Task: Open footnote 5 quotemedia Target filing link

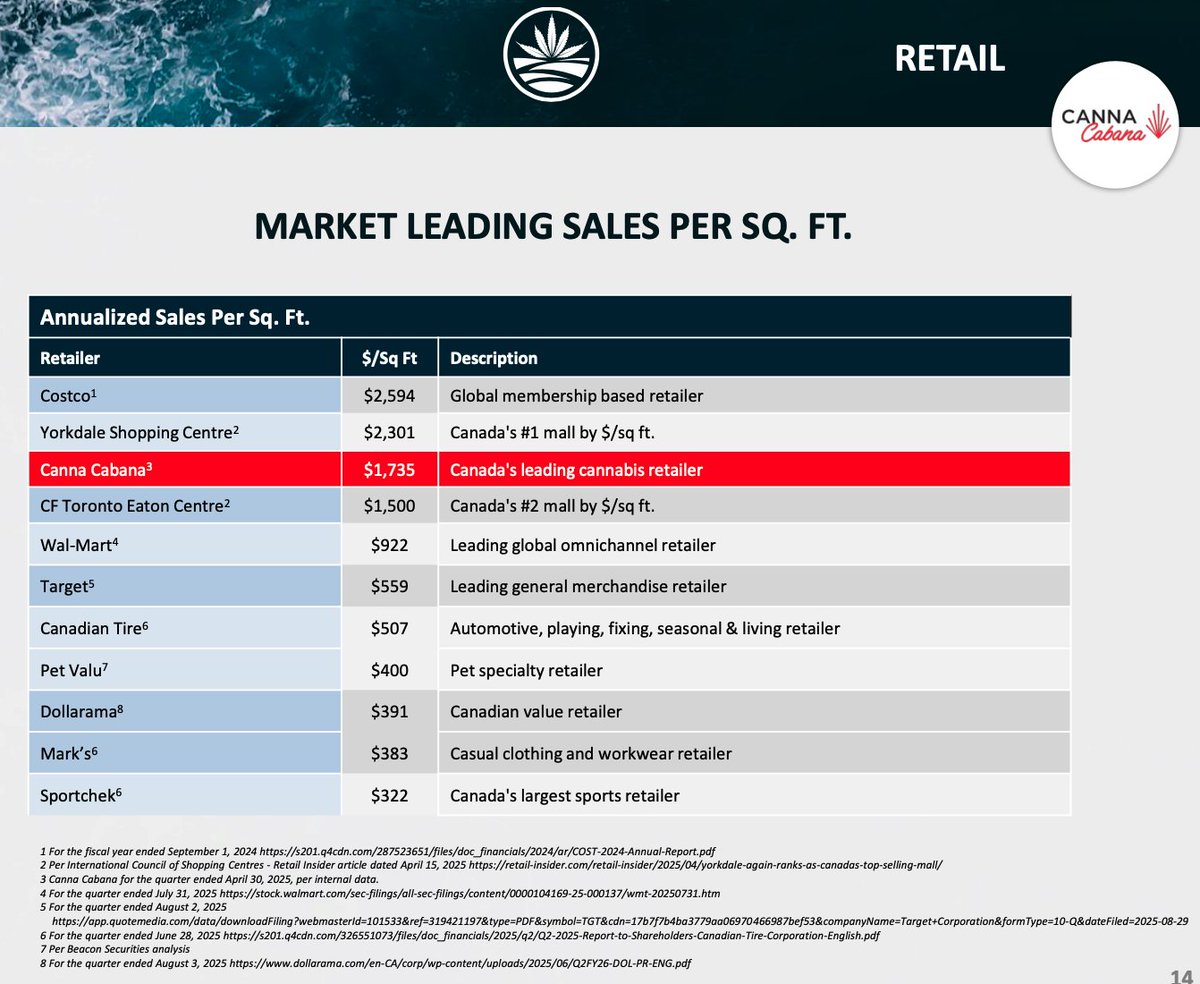Action: click(618, 921)
